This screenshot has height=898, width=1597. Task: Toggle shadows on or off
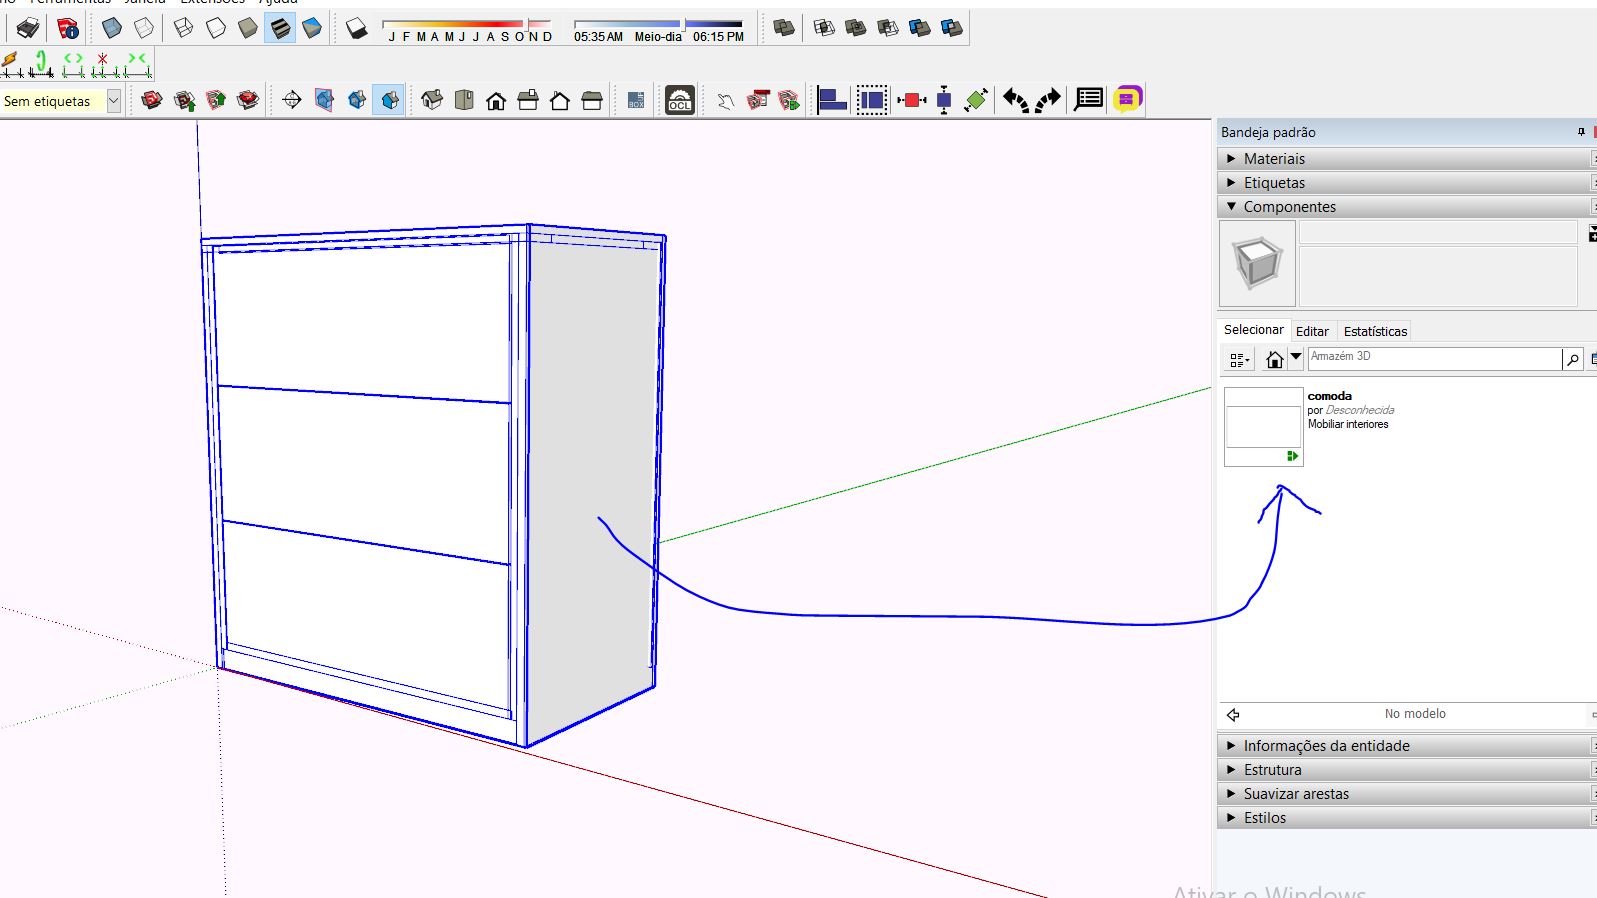point(357,28)
